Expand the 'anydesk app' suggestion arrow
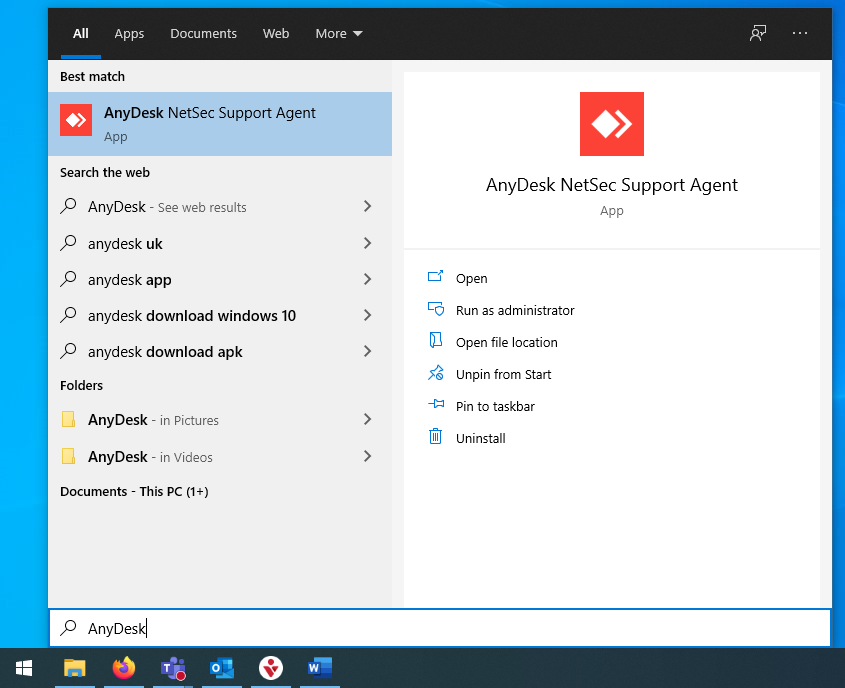Screen dimensions: 845x688 (368, 279)
